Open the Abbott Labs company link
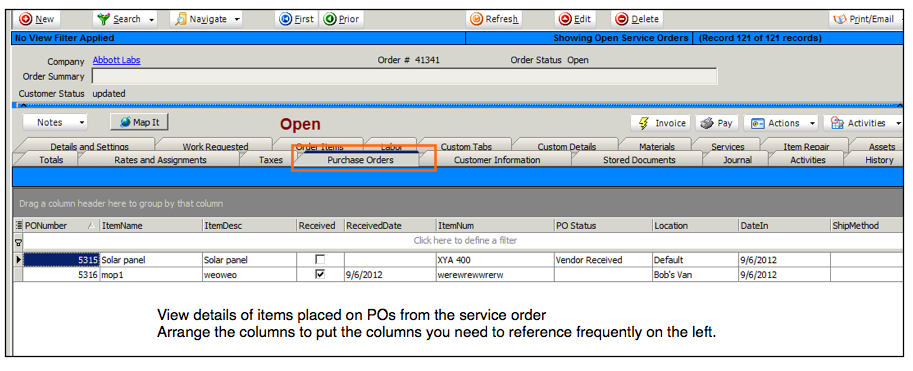Image resolution: width=913 pixels, height=371 pixels. coord(116,60)
